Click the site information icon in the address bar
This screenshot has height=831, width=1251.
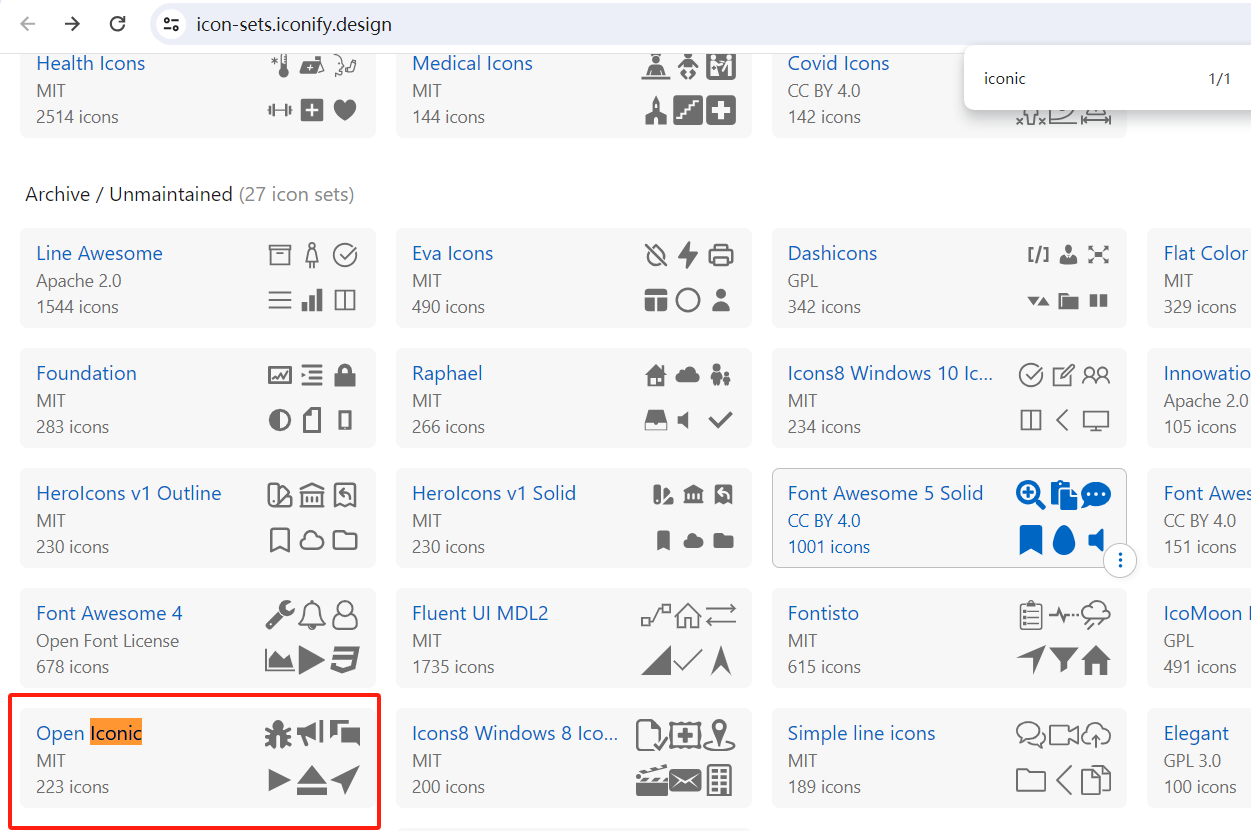172,25
